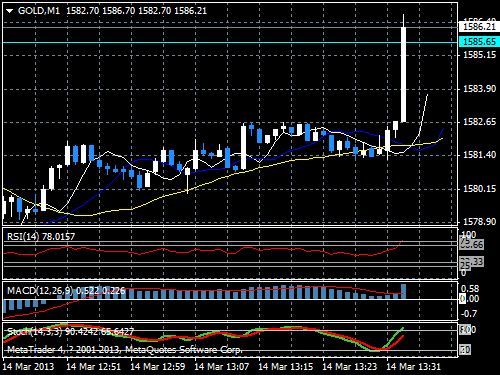Select the 14 Mar 13:15 time label
Image resolution: width=500 pixels, height=375 pixels.
pyautogui.click(x=286, y=367)
